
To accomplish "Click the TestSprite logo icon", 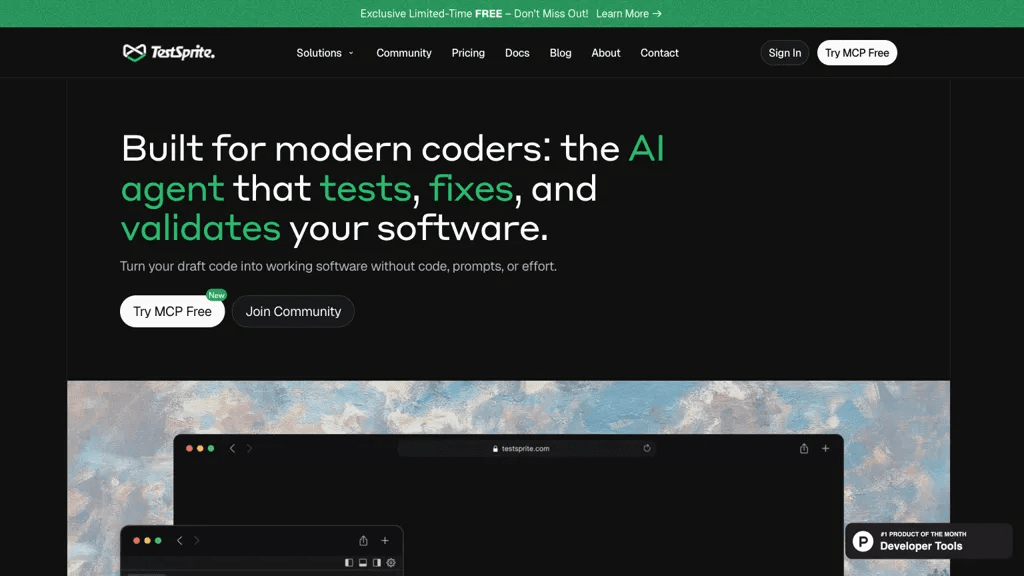I will point(135,53).
